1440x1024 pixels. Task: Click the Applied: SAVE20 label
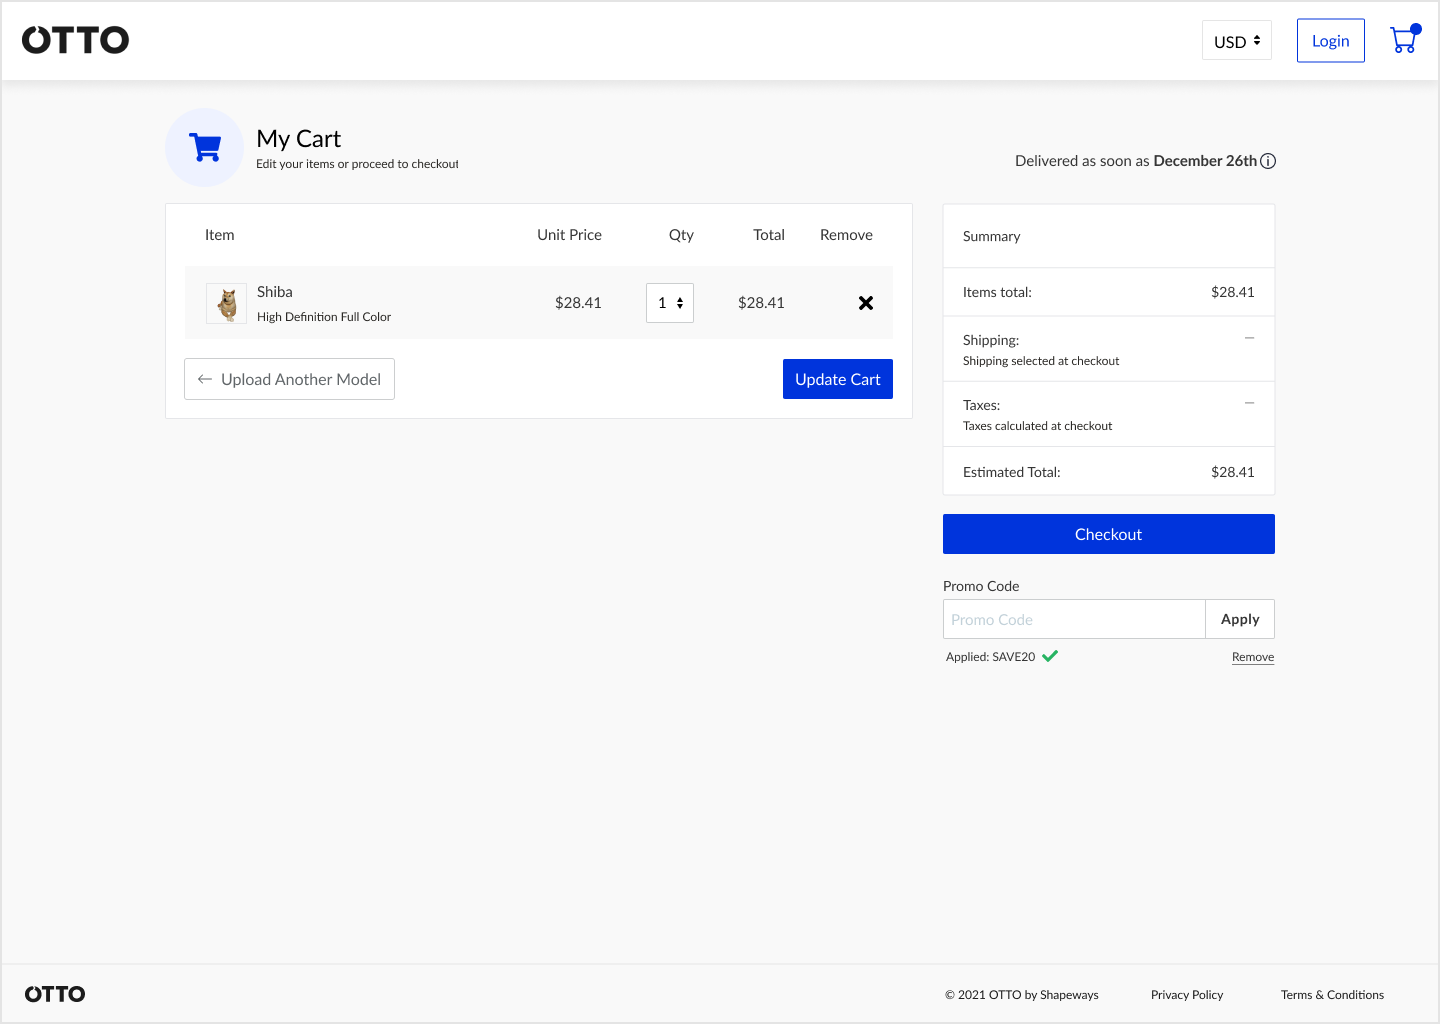coord(990,657)
